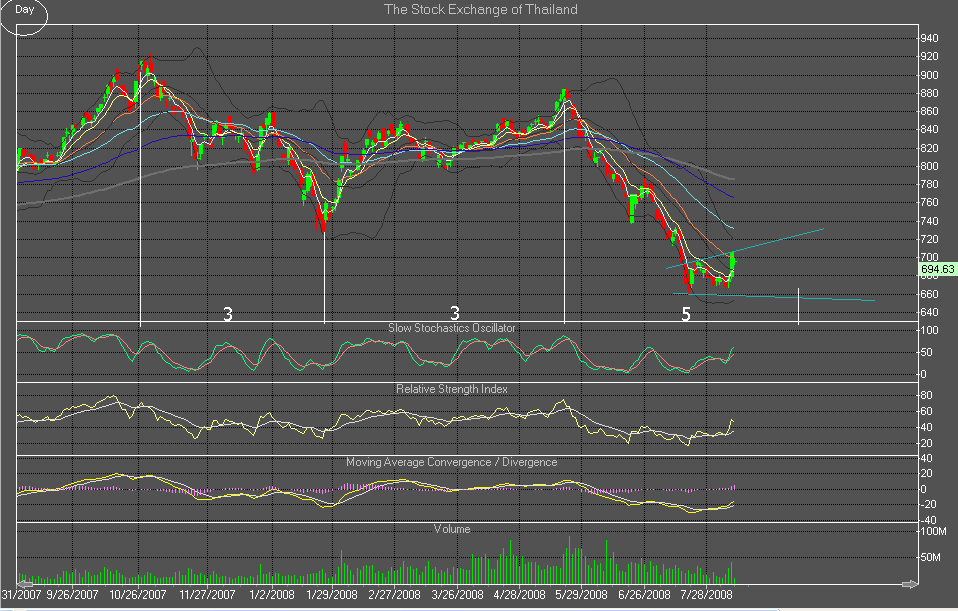Image resolution: width=958 pixels, height=611 pixels.
Task: Click the 9/26/2007 date label
Action: click(72, 595)
